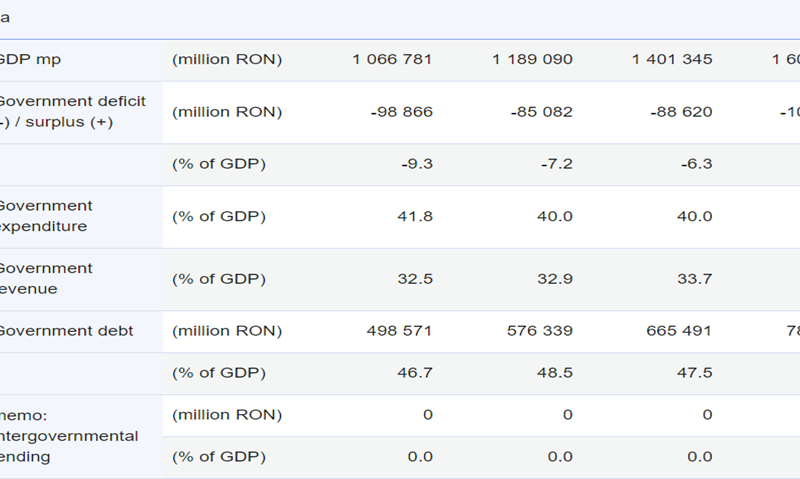Screen dimensions: 800x479
Task: Select the deficit value -98 866
Action: click(400, 112)
